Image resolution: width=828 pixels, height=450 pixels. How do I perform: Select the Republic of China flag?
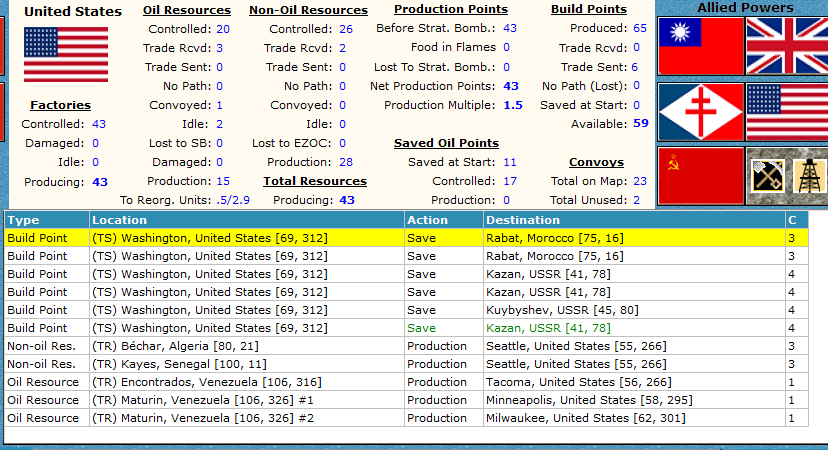point(701,46)
